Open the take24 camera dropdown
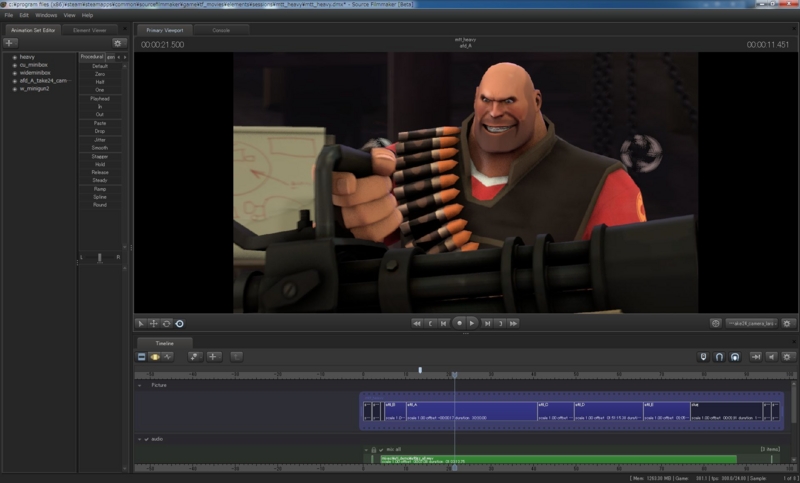This screenshot has height=483, width=800. point(752,323)
